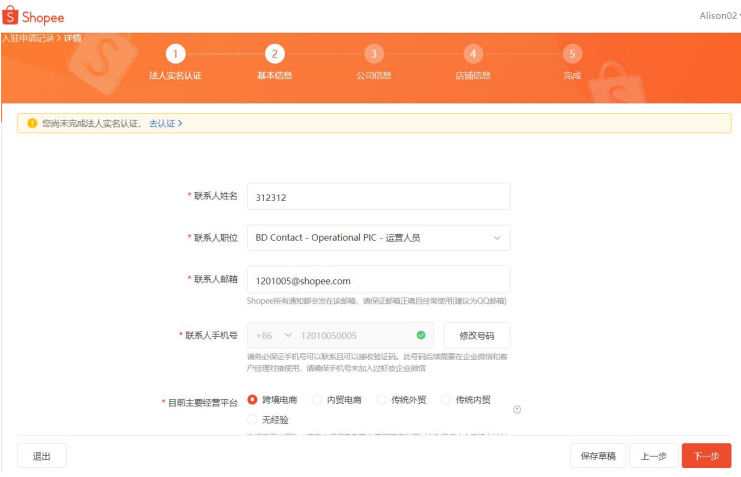Select the 无经验 radio option

252,420
